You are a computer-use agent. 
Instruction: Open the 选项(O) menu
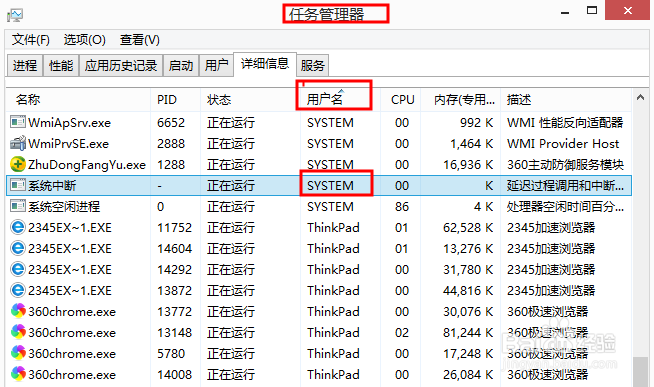85,40
